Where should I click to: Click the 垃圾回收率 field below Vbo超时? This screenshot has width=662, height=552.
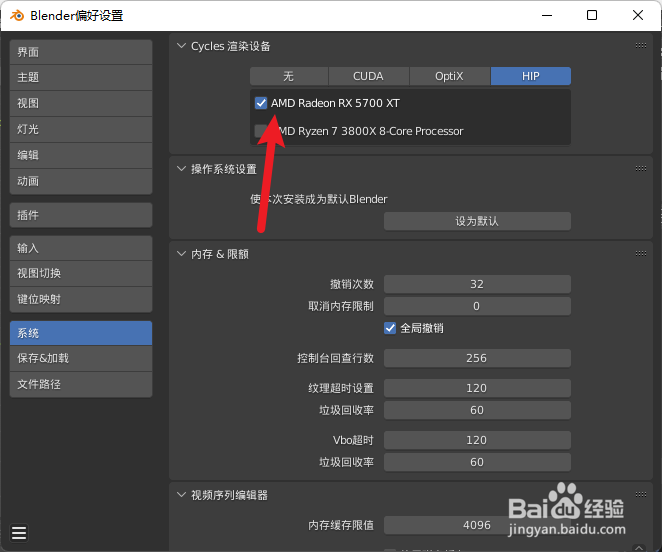(x=477, y=462)
